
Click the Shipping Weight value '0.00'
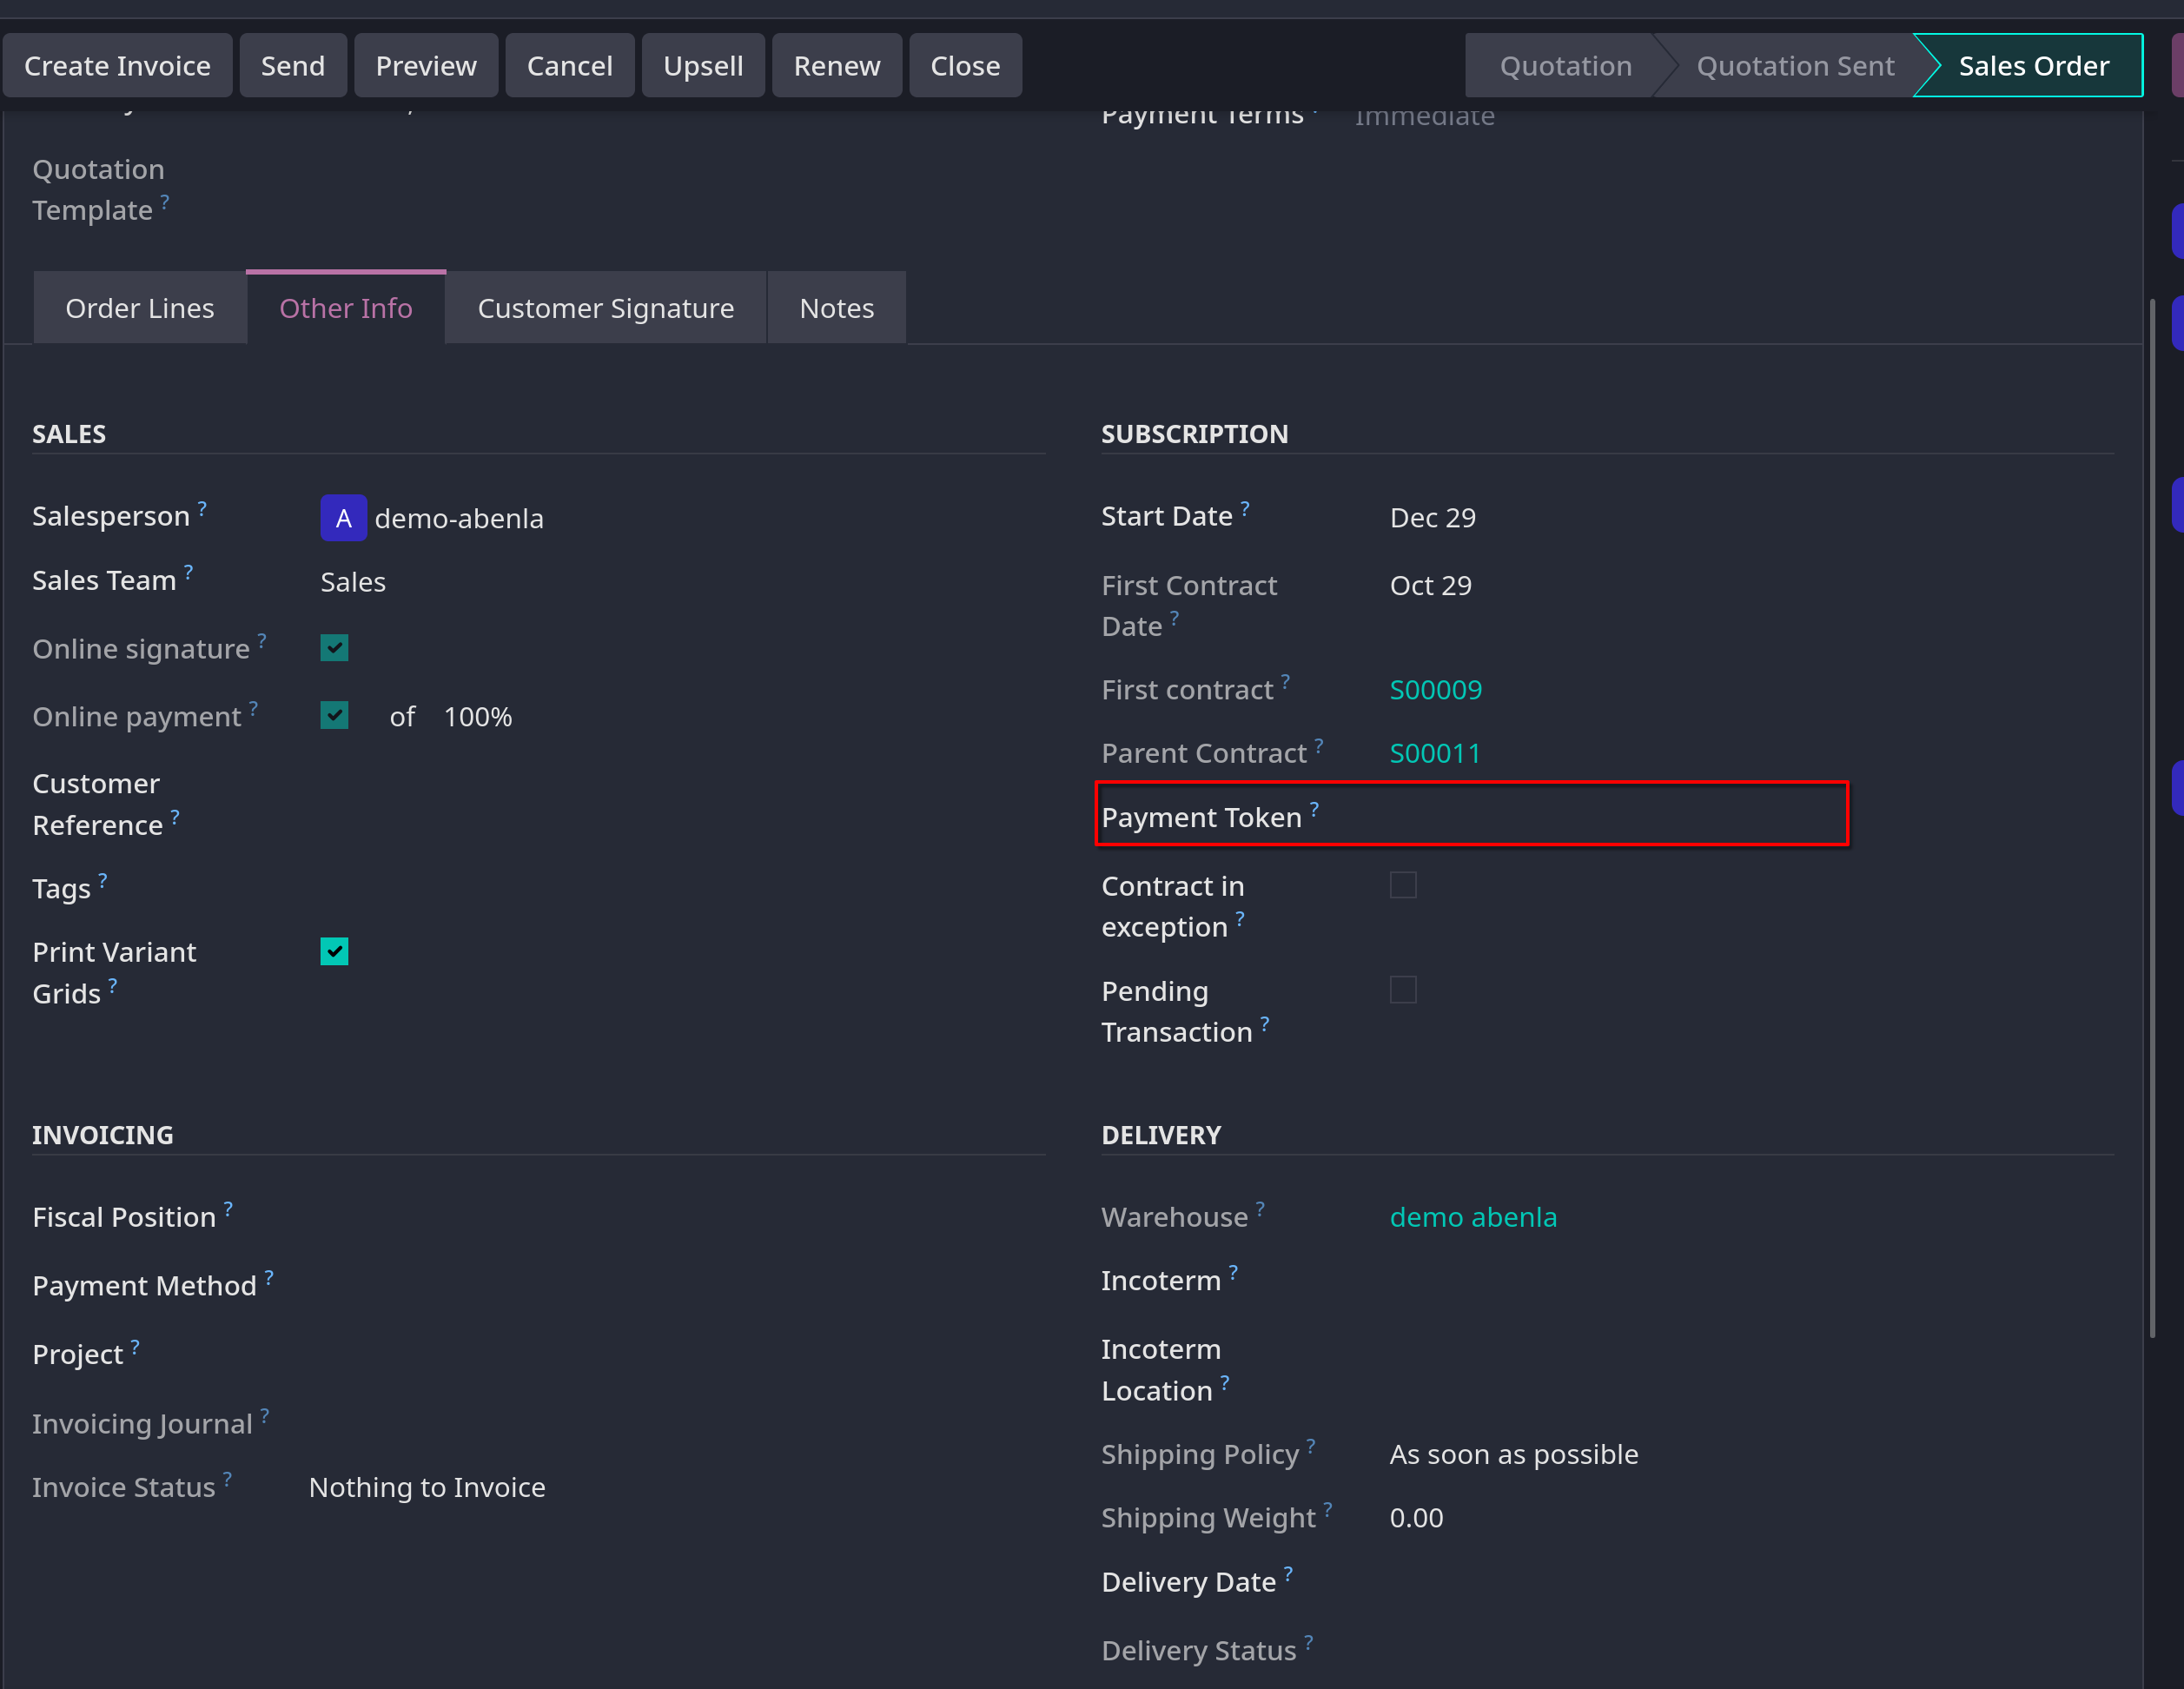coord(1416,1518)
